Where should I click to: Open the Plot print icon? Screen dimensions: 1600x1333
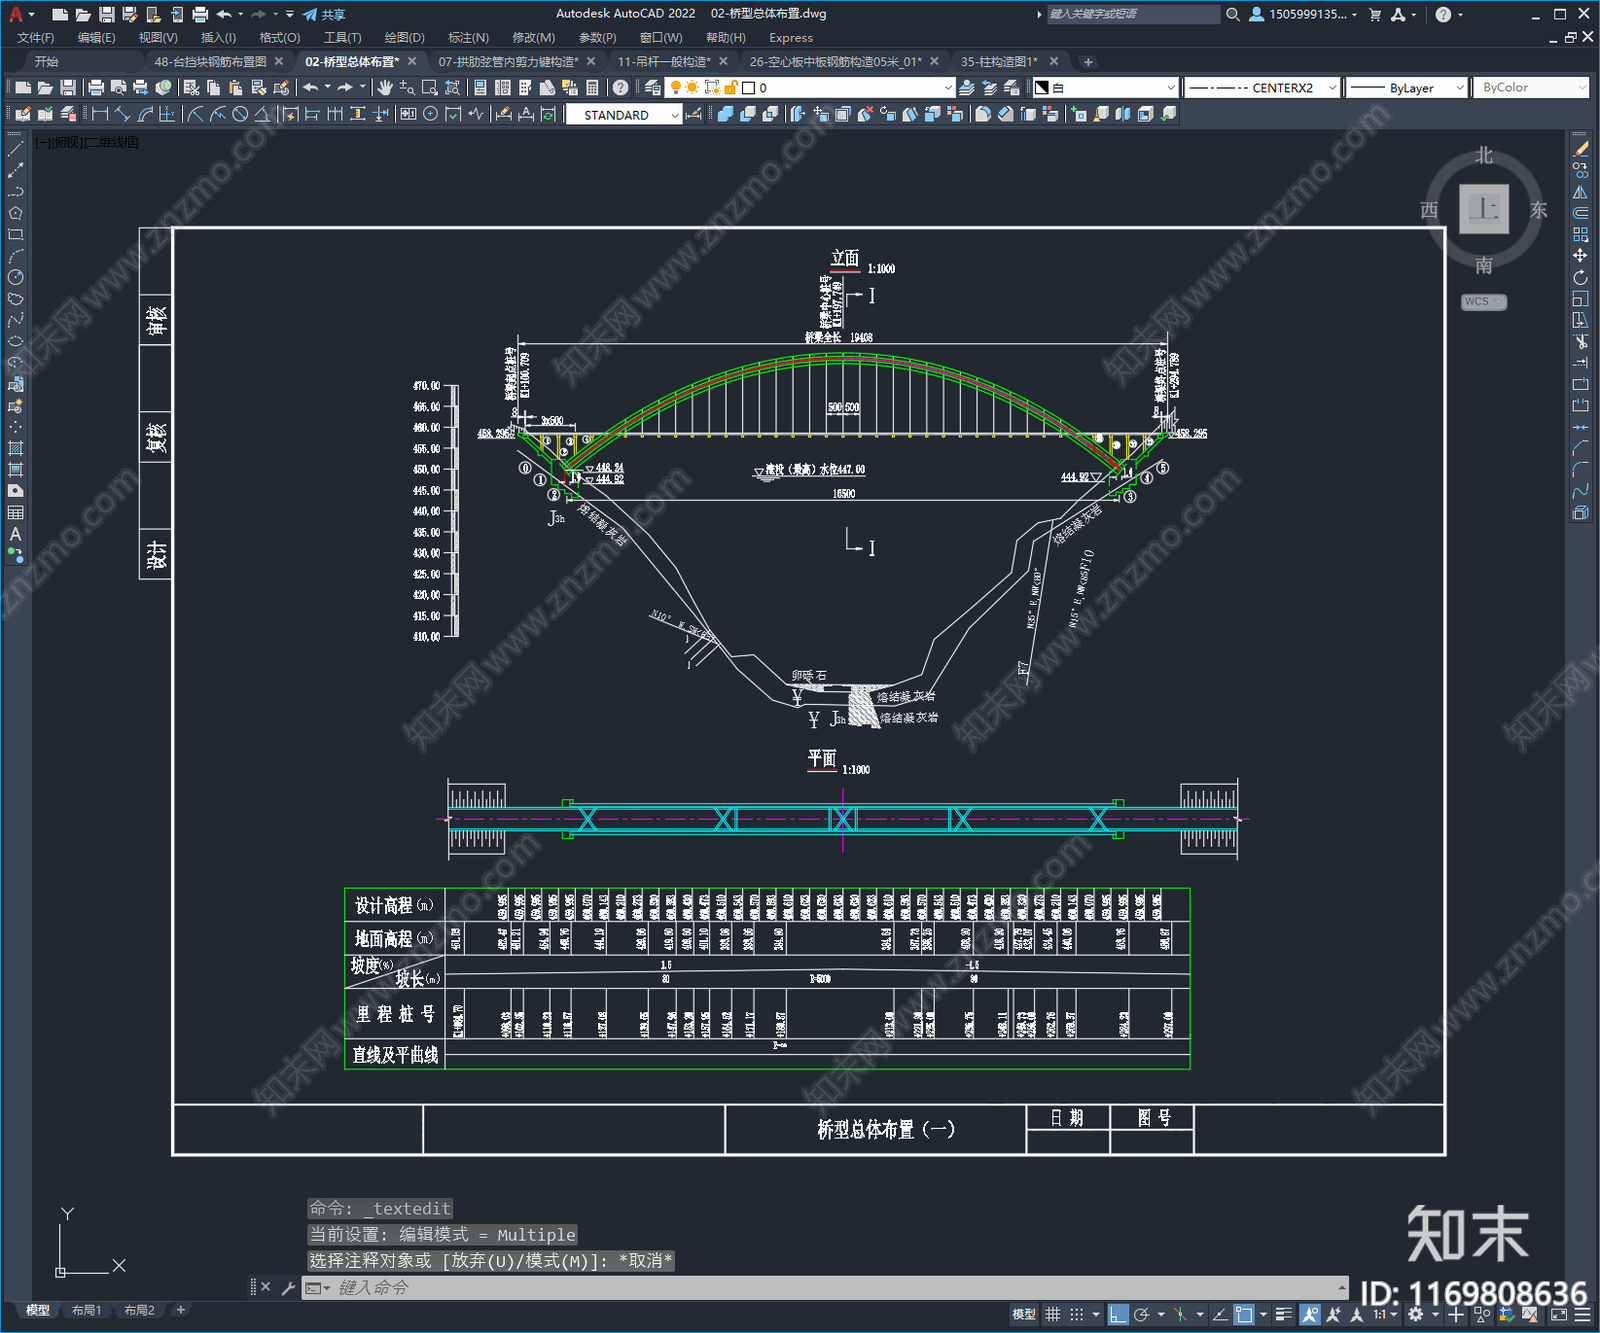coord(96,88)
